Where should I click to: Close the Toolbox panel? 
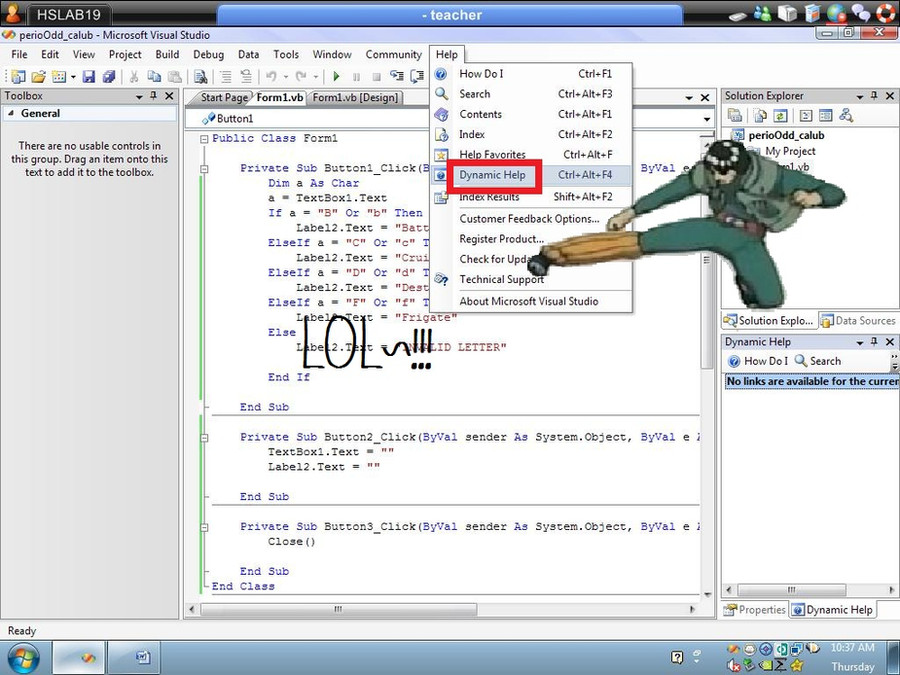[169, 96]
